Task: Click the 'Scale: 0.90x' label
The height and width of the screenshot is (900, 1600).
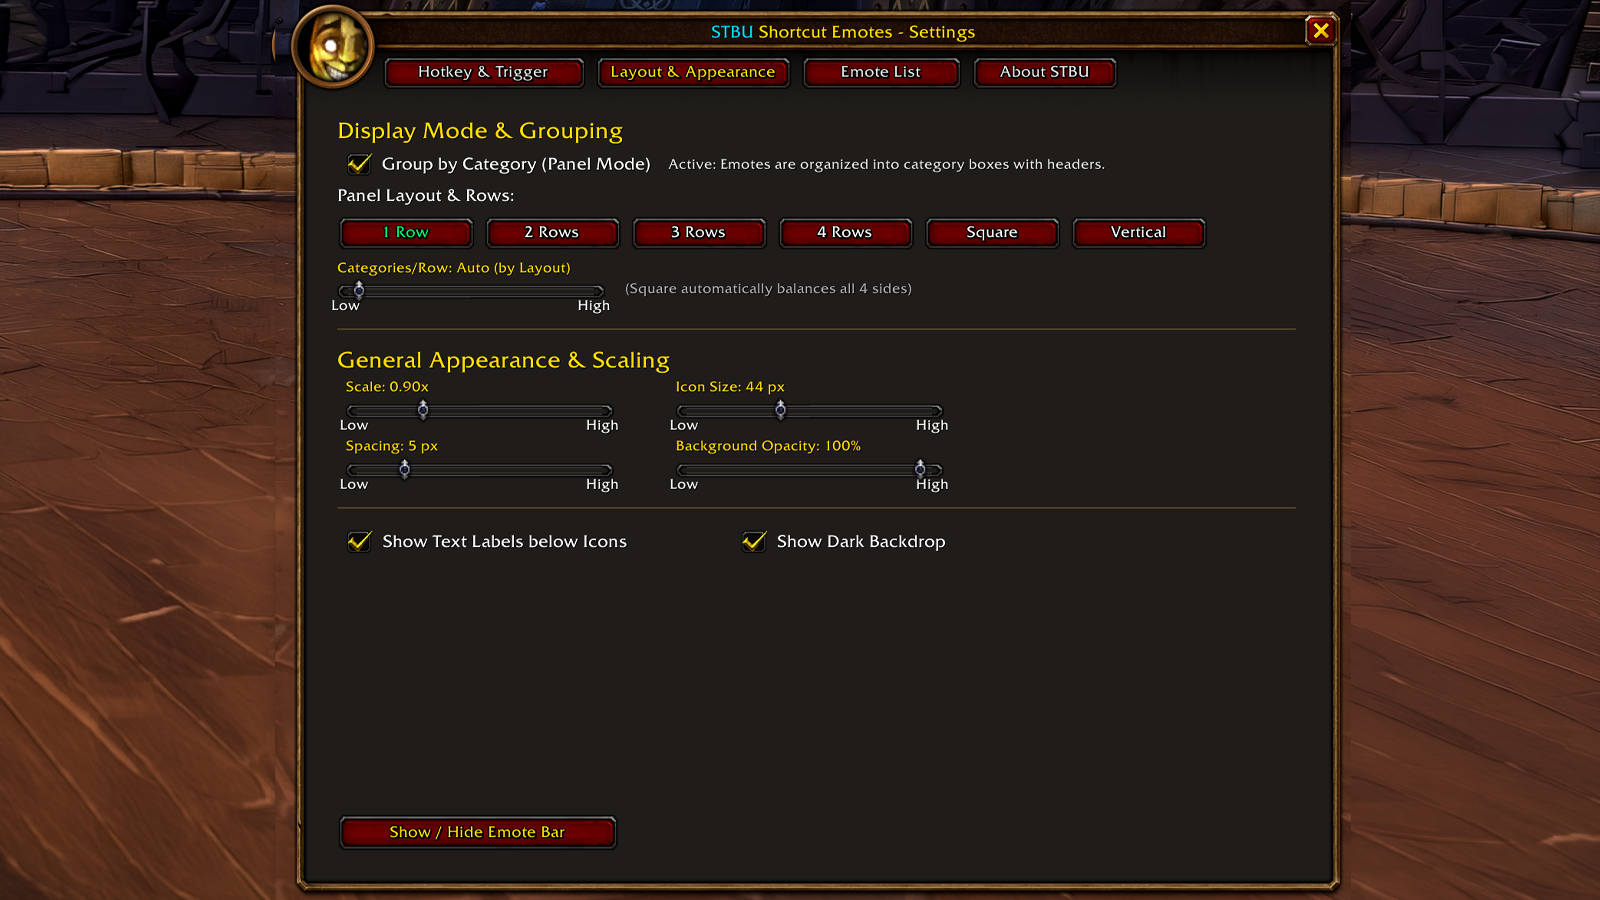Action: tap(387, 387)
